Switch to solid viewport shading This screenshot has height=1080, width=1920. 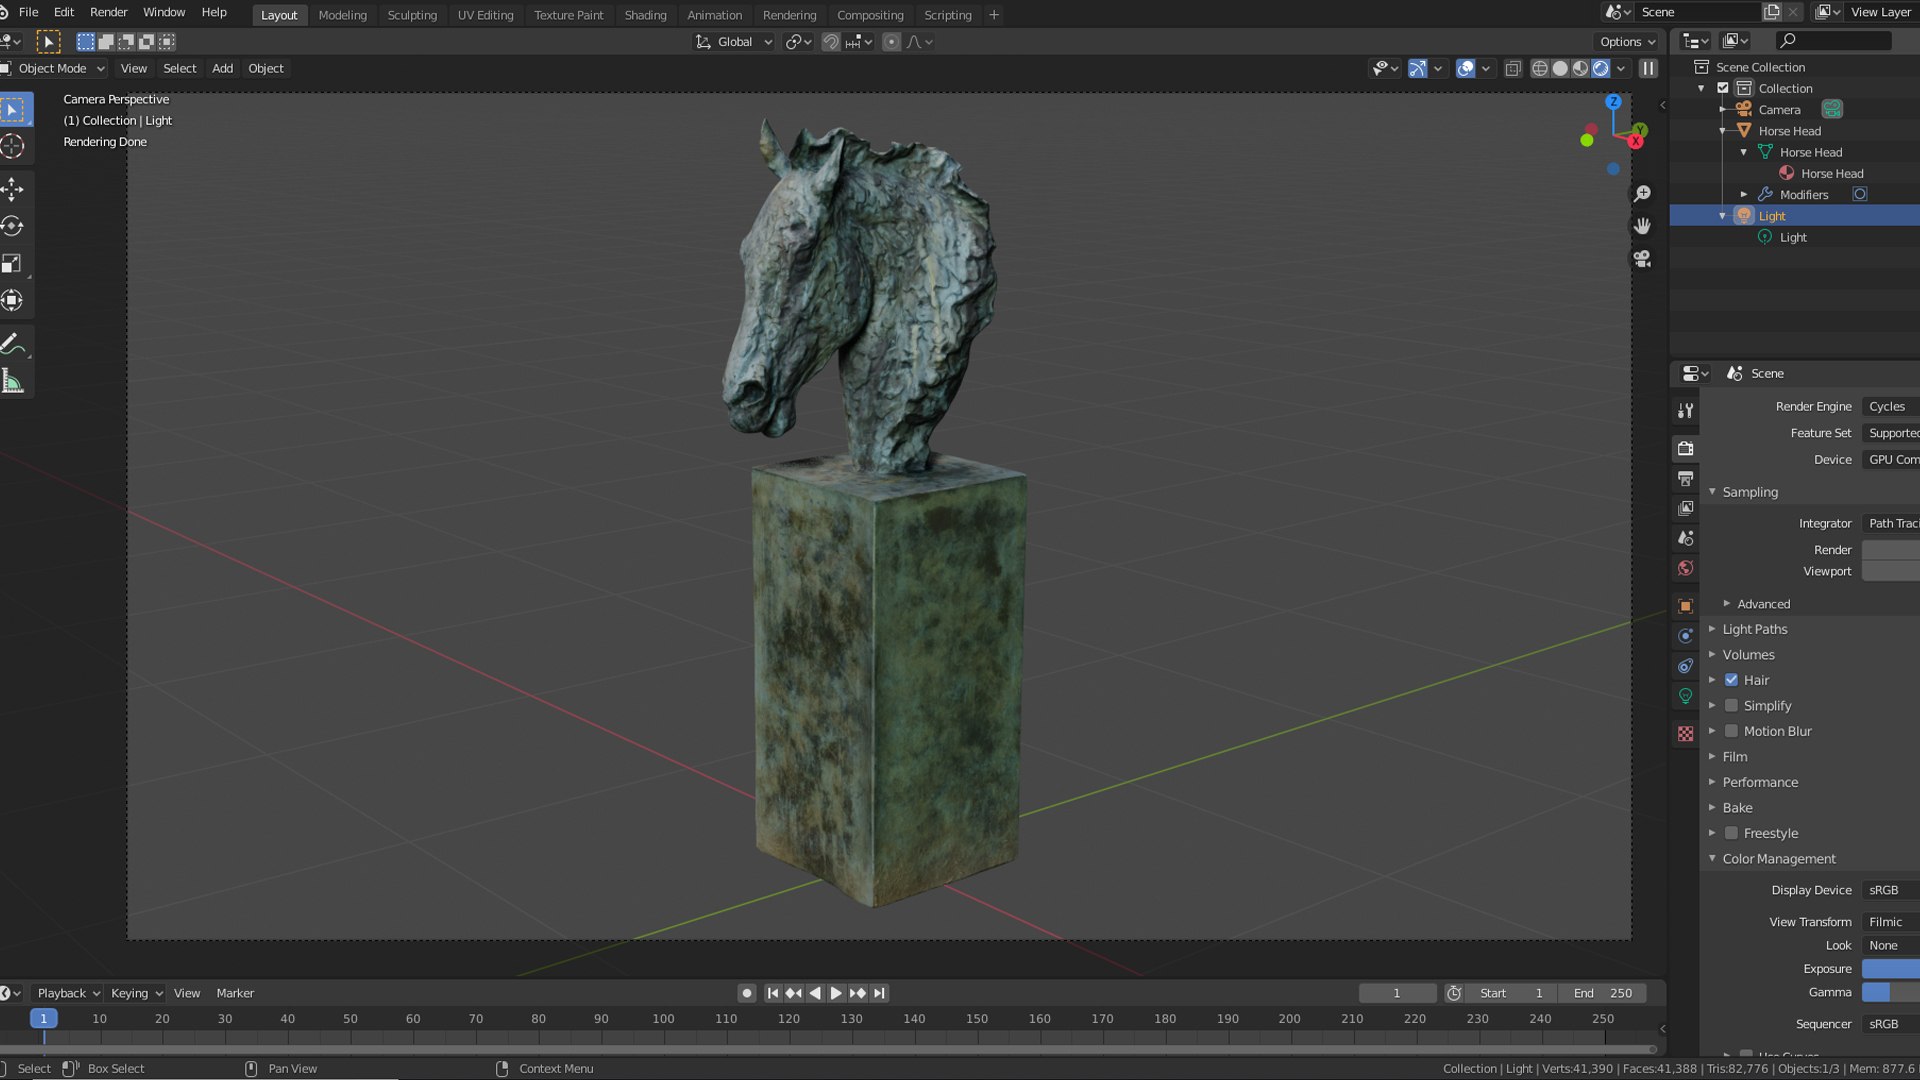pyautogui.click(x=1560, y=68)
